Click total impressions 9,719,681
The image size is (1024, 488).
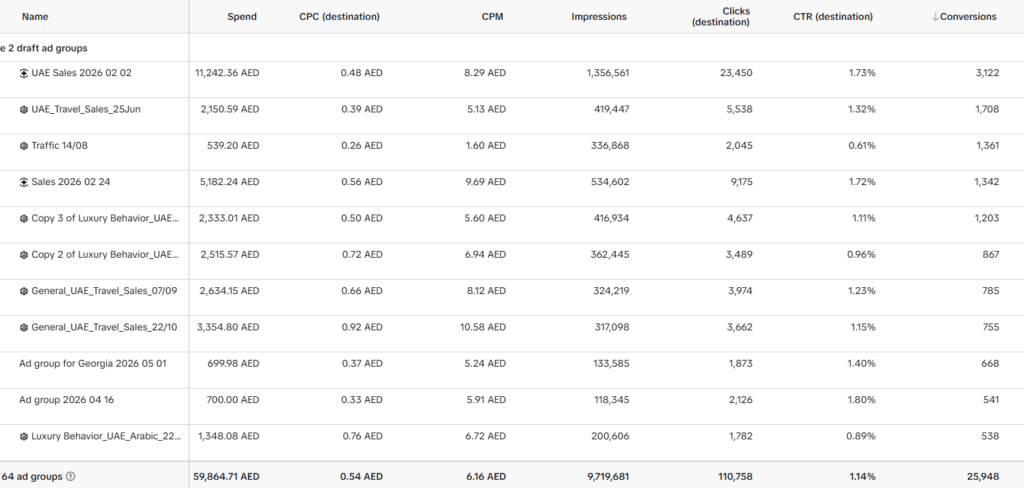(x=608, y=476)
